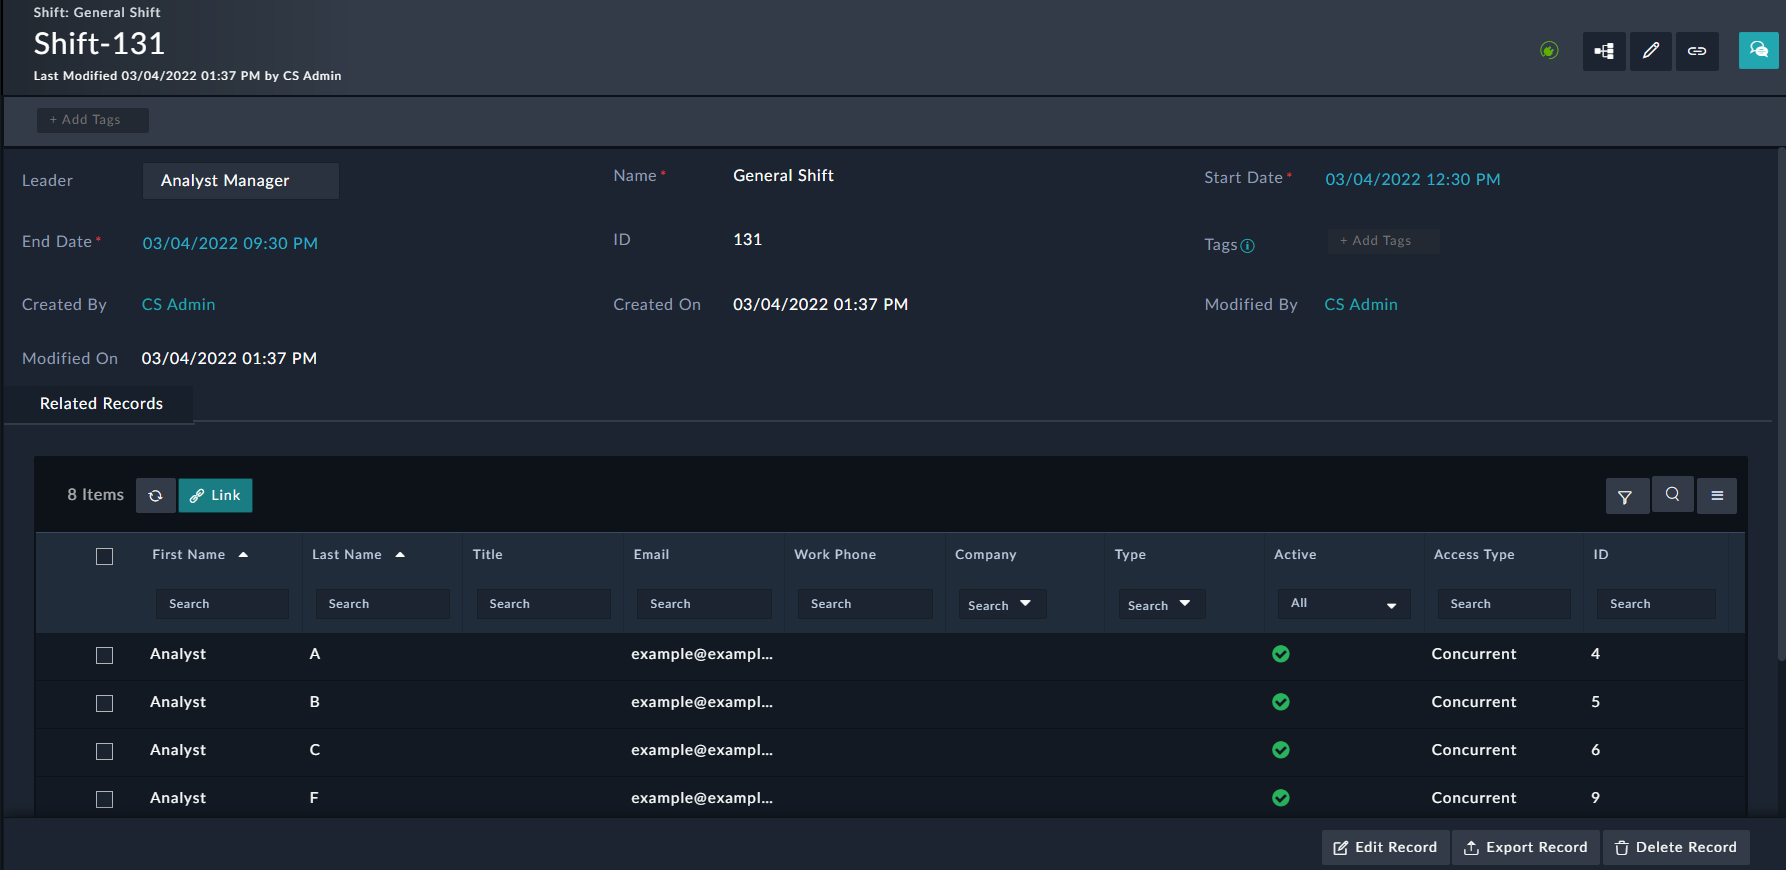The height and width of the screenshot is (870, 1786).
Task: Sort grid by Last Name column header
Action: tap(347, 555)
